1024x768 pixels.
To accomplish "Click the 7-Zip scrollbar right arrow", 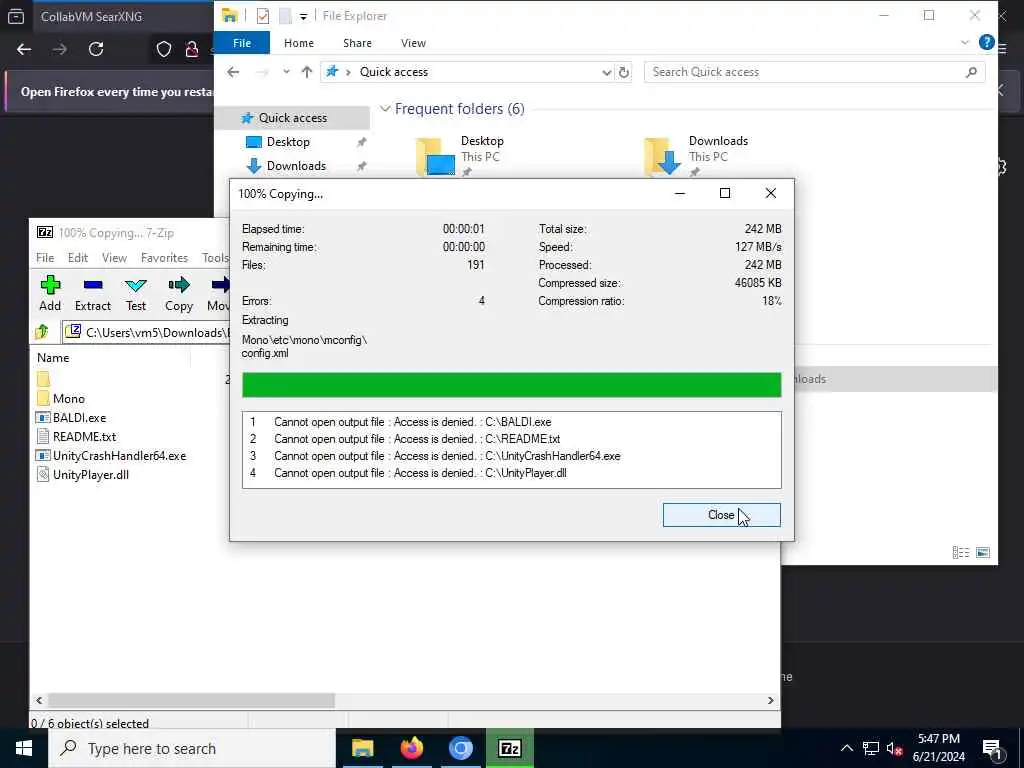I will [x=771, y=700].
